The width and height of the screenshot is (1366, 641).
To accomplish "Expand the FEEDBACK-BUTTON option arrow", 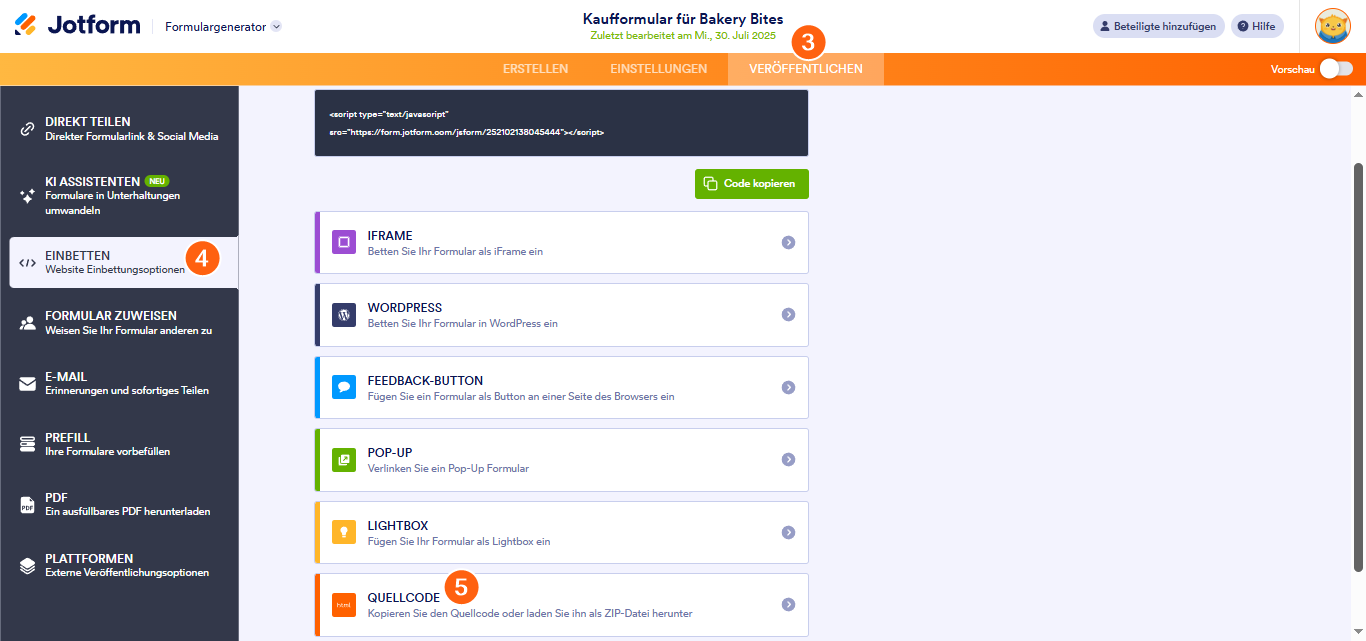I will pos(788,387).
